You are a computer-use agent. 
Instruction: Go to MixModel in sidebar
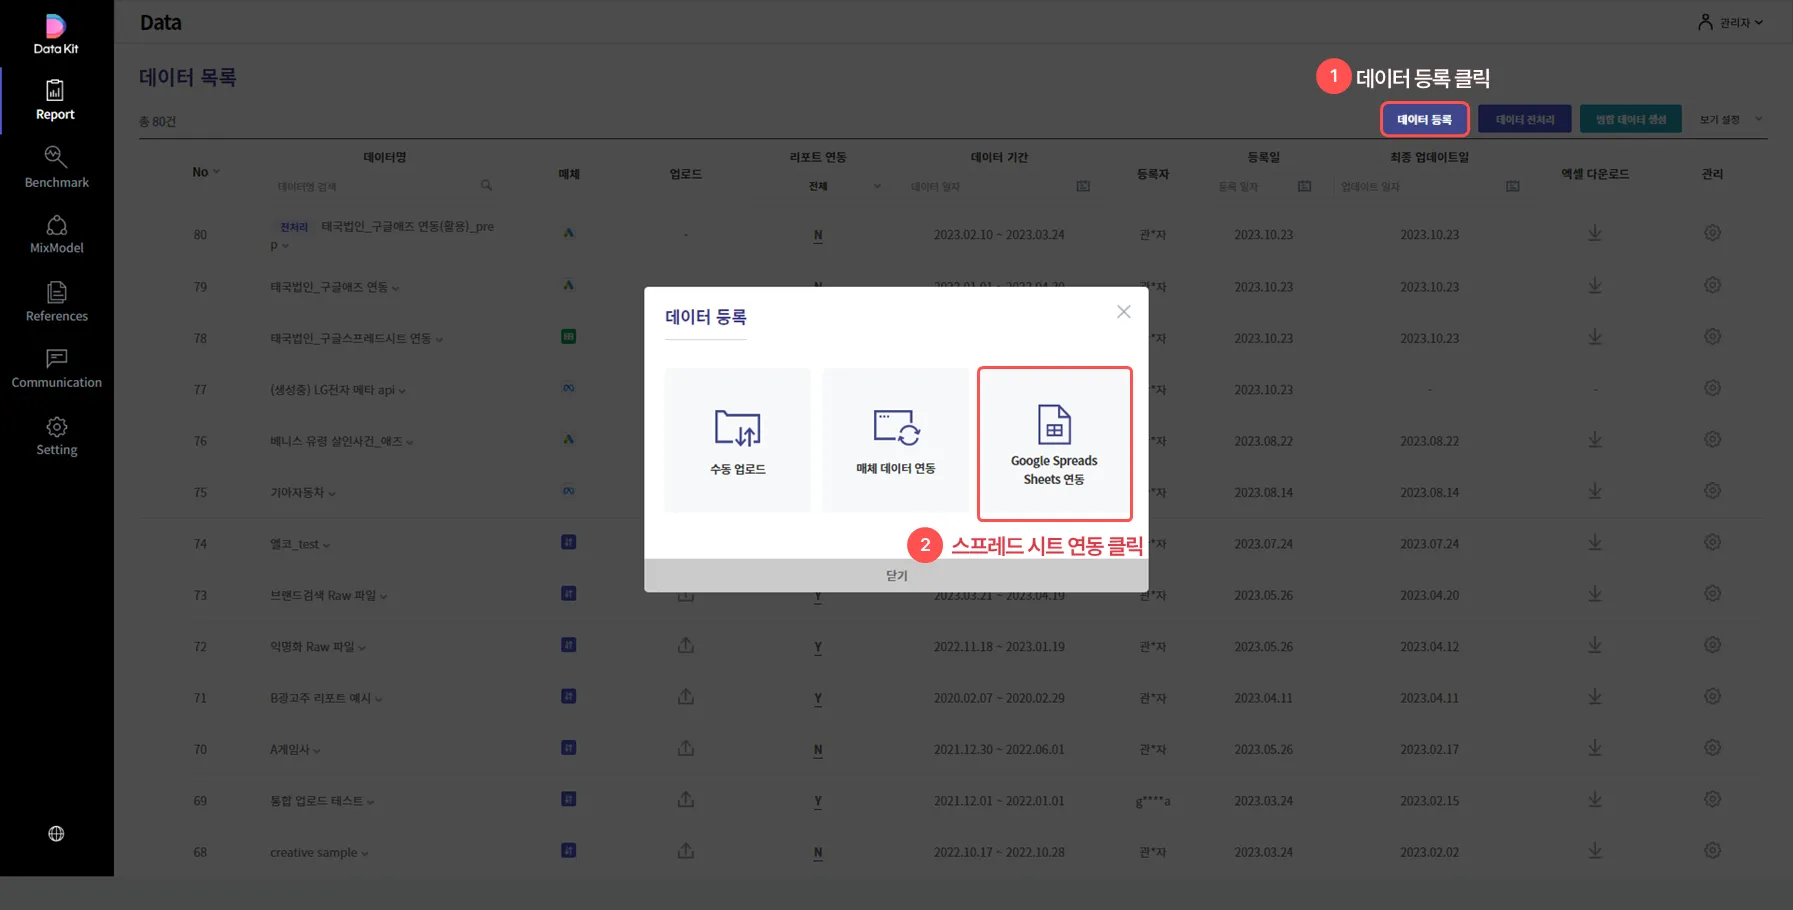[56, 234]
